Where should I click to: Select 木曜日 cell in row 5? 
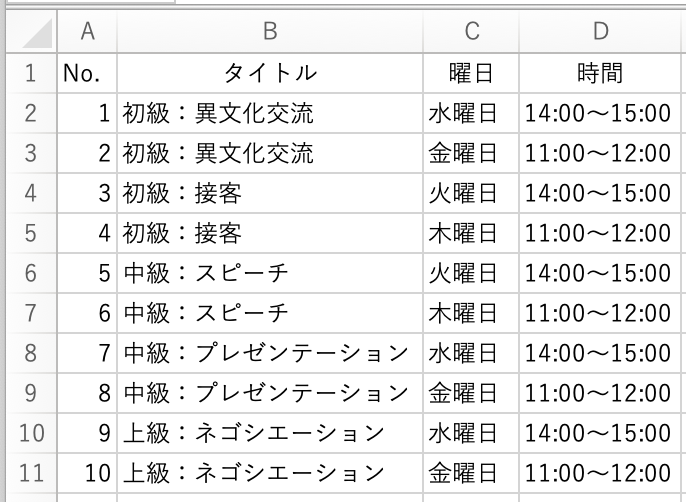[472, 233]
